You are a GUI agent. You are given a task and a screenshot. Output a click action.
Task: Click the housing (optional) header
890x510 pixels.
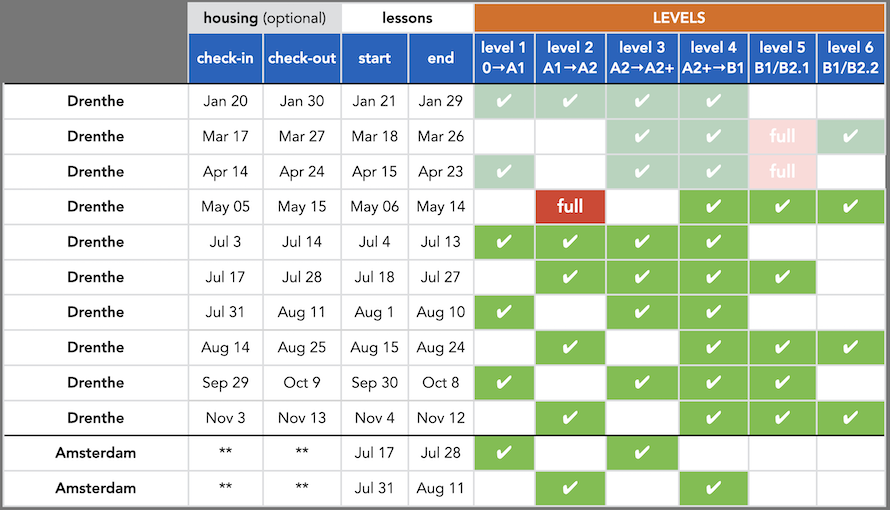pos(265,18)
